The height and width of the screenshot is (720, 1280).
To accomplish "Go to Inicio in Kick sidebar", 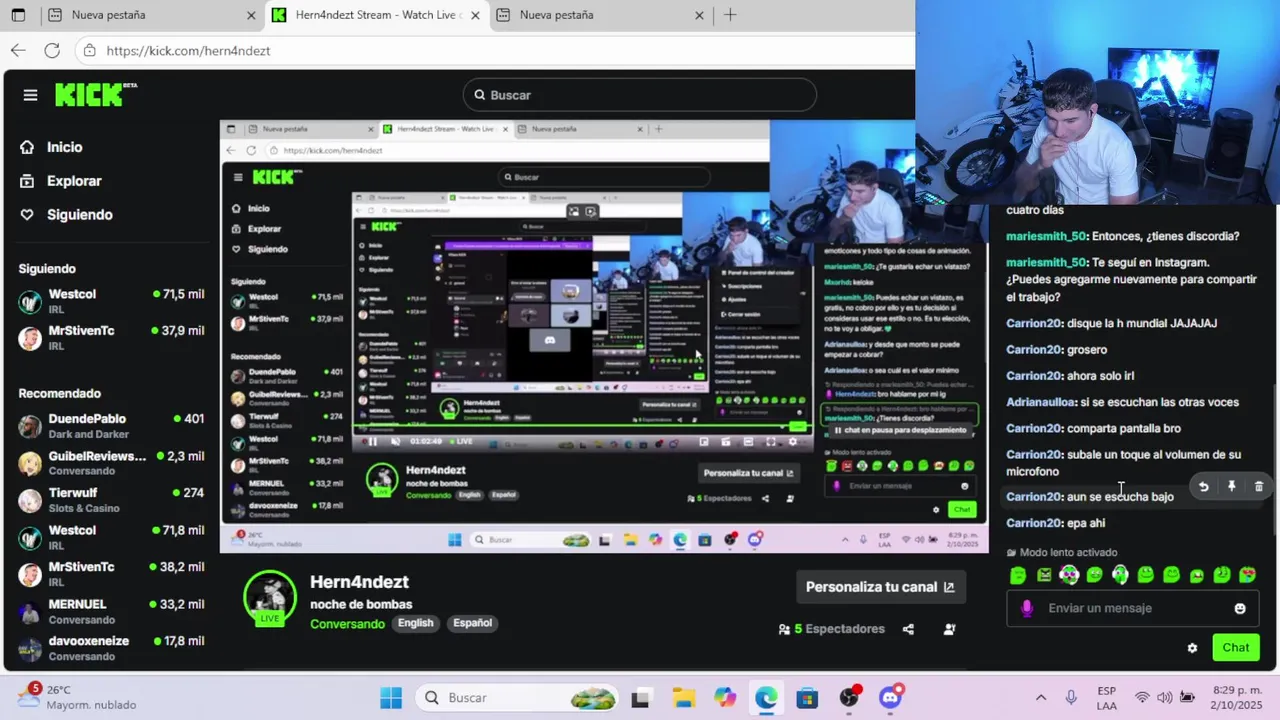I will (x=64, y=147).
